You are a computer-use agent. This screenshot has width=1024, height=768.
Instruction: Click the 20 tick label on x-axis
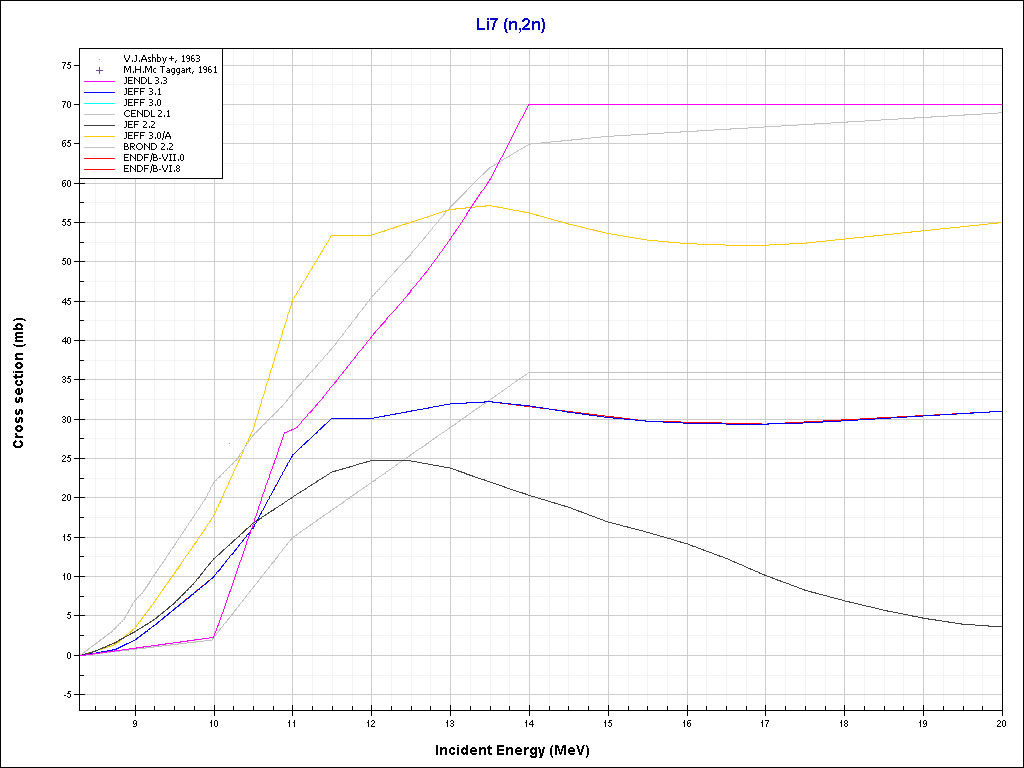1001,721
